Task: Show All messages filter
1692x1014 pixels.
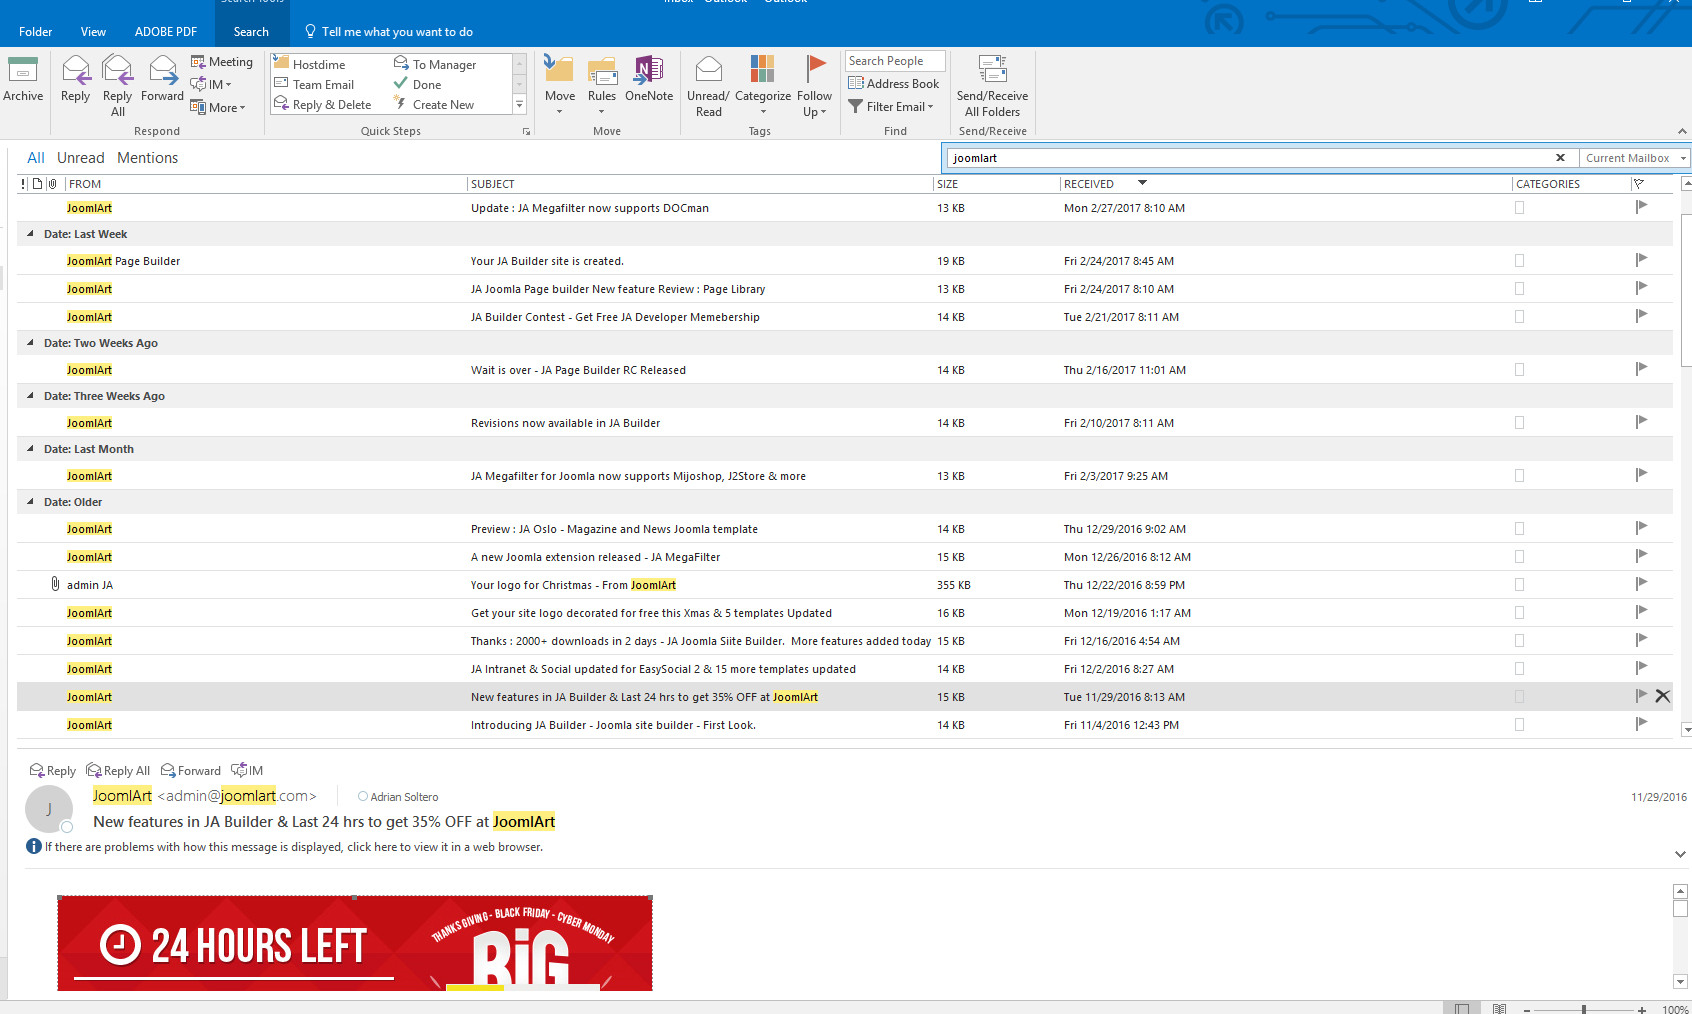Action: [36, 158]
